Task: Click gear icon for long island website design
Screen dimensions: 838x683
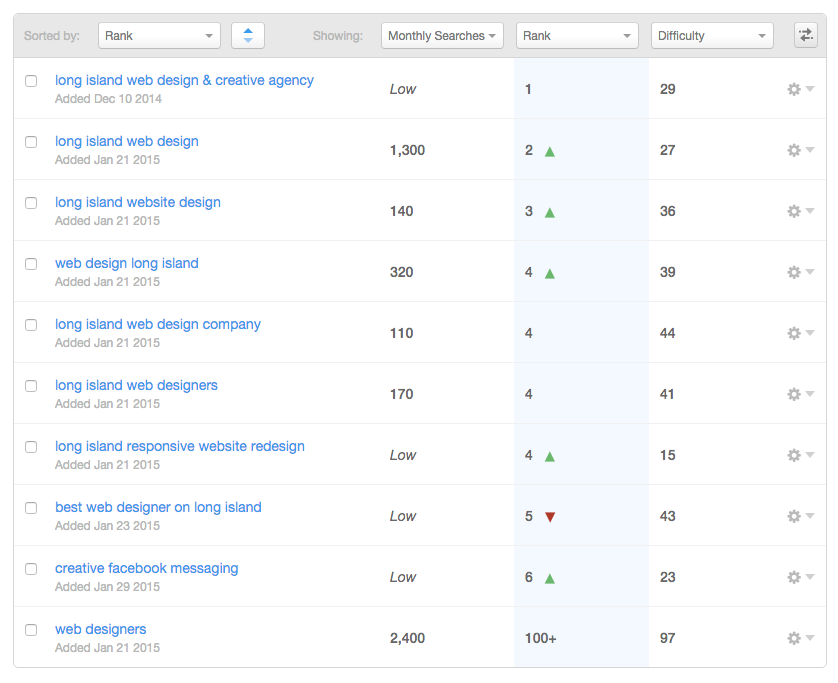Action: pos(799,211)
